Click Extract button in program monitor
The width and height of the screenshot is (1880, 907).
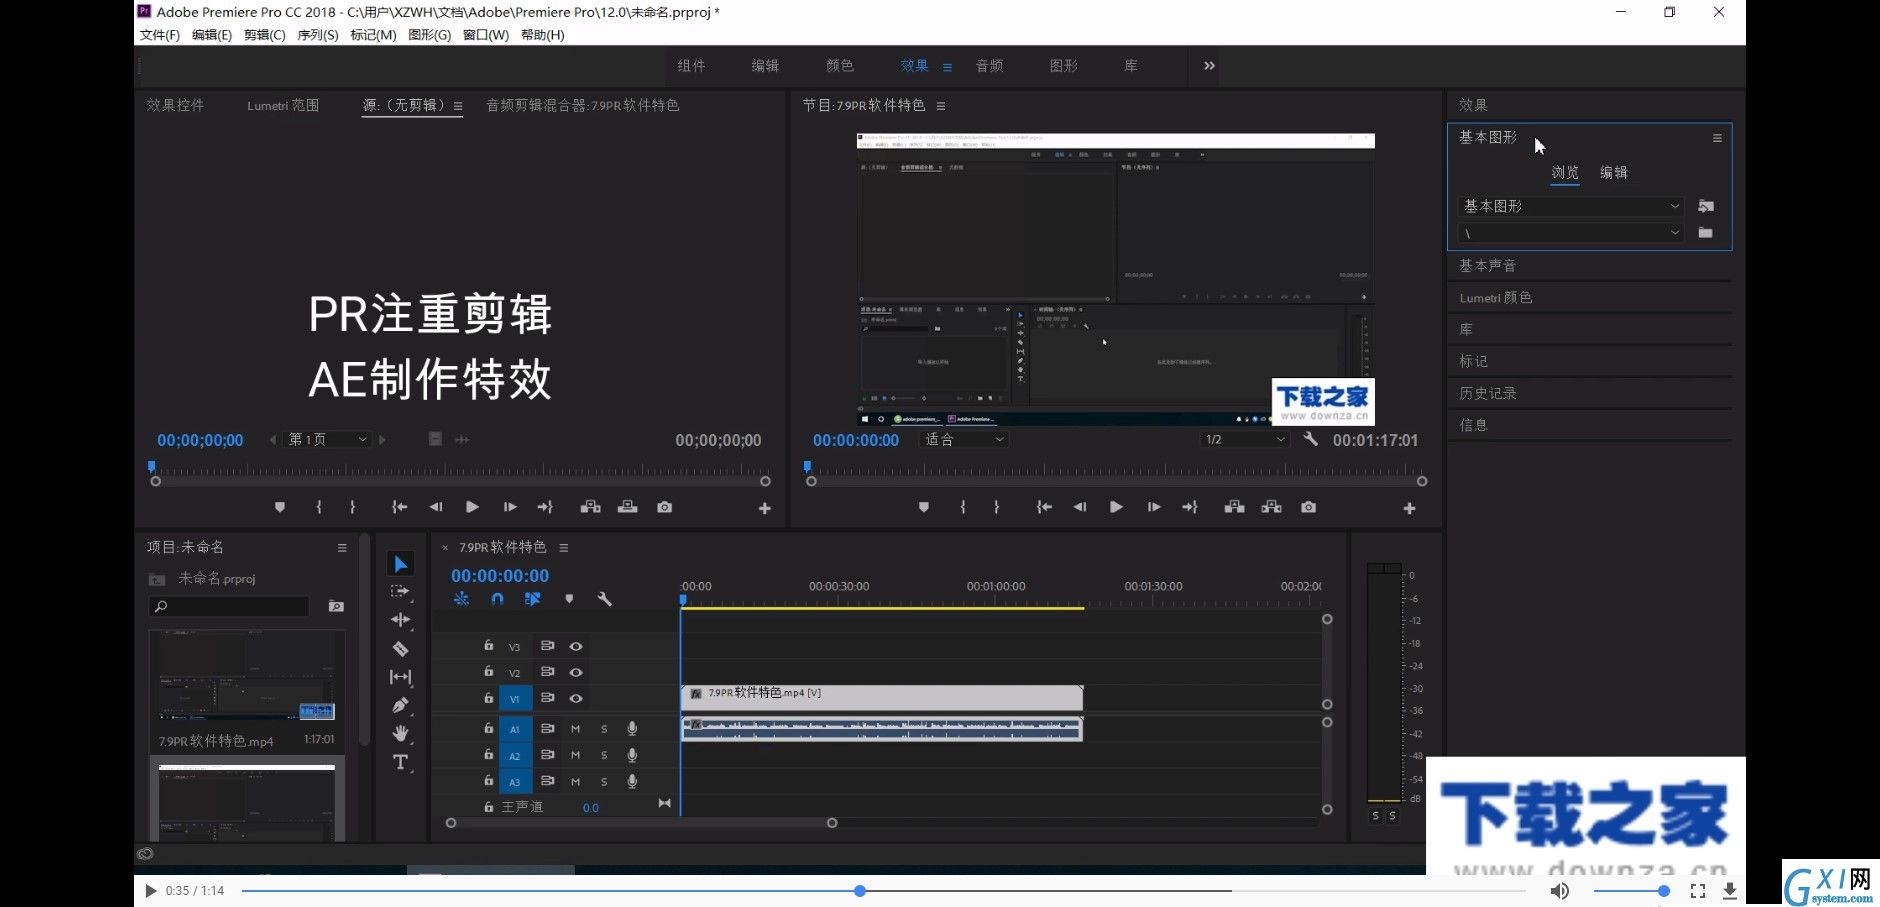[x=1271, y=507]
